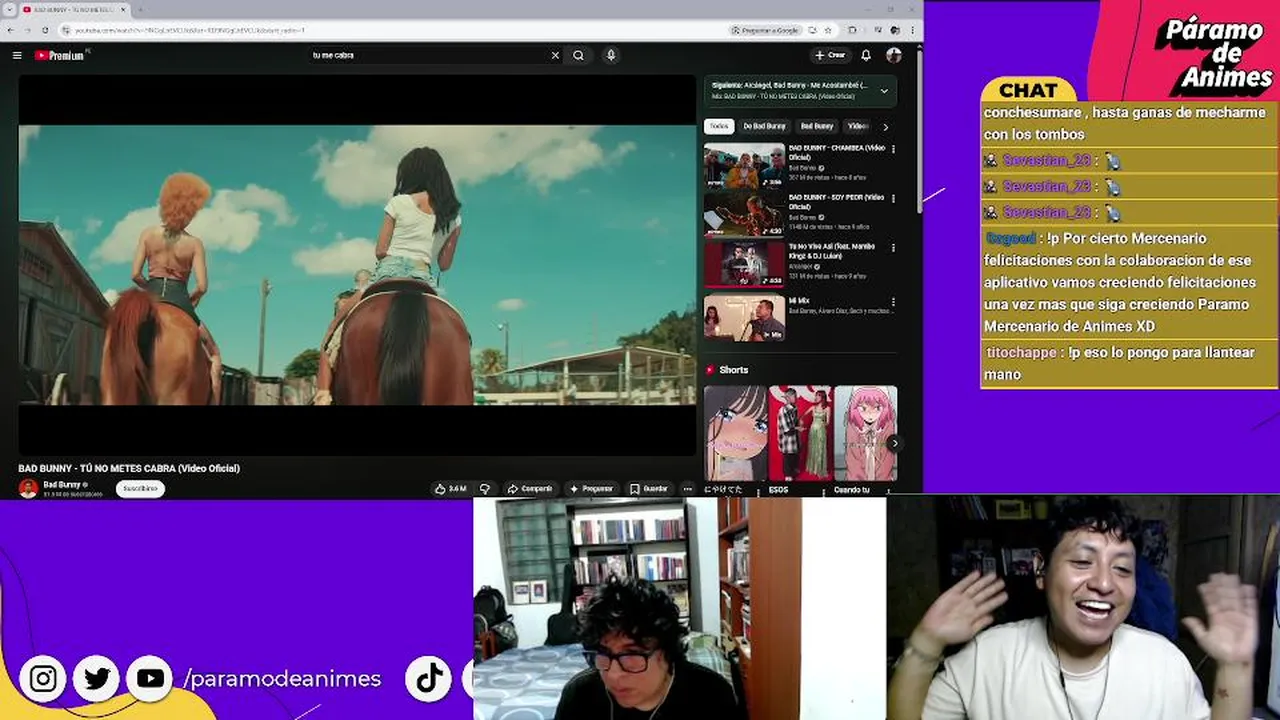Screen dimensions: 1280x720
Task: Click the YouTube icon in stream overlay
Action: [x=151, y=679]
